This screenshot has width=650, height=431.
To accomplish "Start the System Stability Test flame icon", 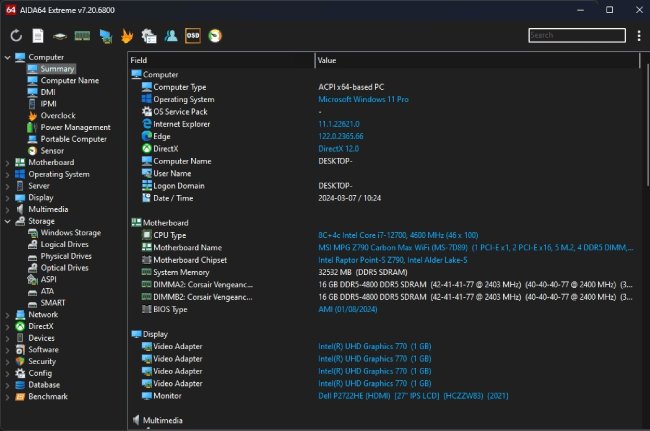I will click(127, 36).
